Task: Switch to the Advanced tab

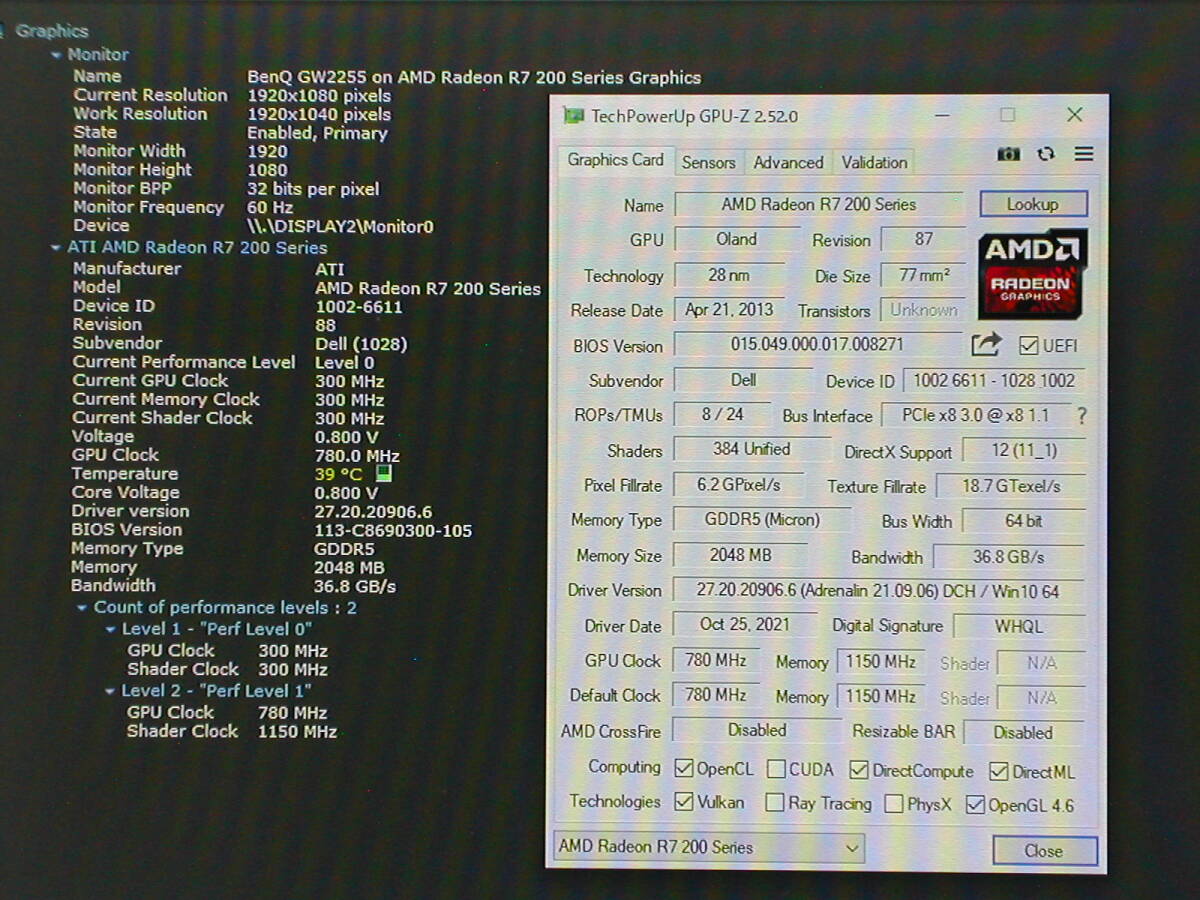Action: [x=788, y=162]
